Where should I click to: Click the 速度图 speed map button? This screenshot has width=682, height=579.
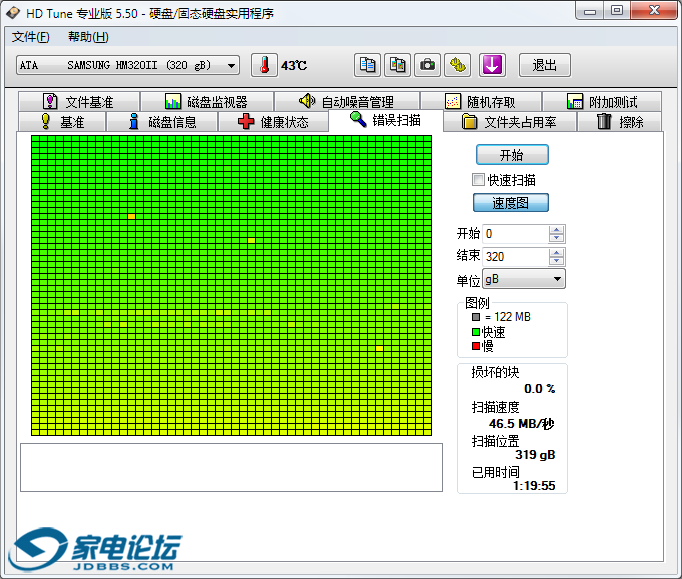[511, 203]
